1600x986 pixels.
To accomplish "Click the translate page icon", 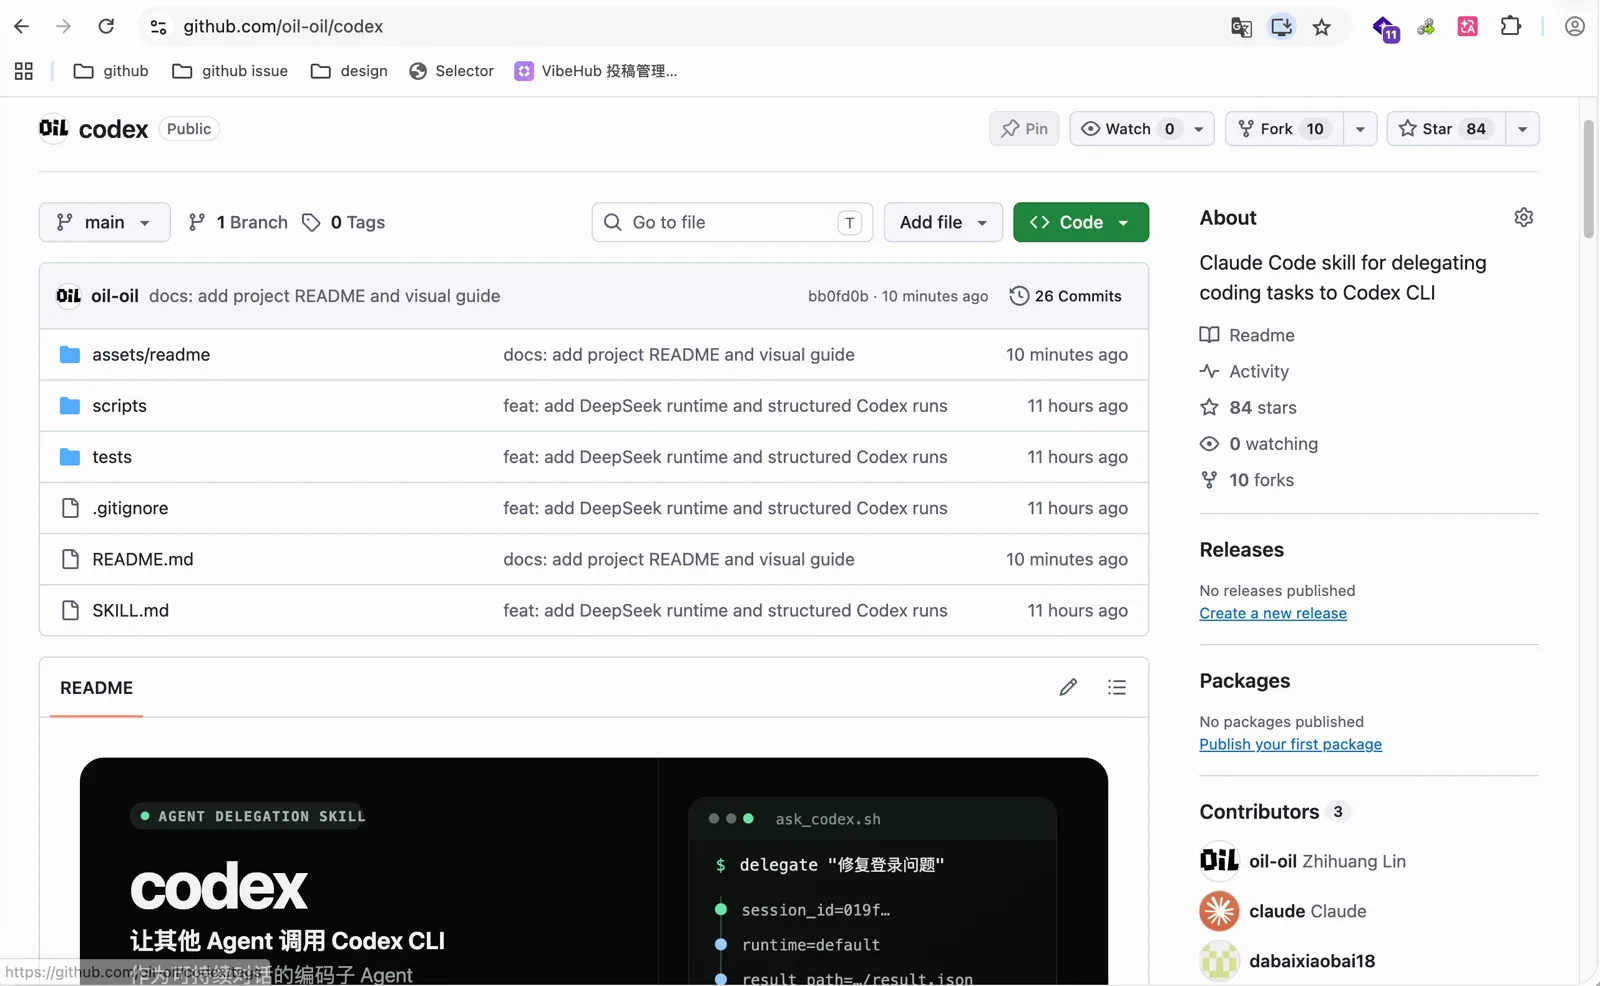I will click(1241, 27).
